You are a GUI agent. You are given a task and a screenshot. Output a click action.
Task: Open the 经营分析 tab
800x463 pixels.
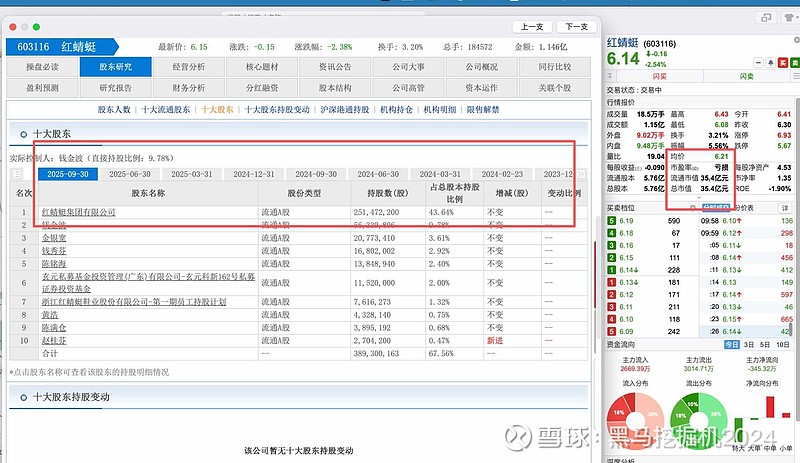pyautogui.click(x=189, y=67)
